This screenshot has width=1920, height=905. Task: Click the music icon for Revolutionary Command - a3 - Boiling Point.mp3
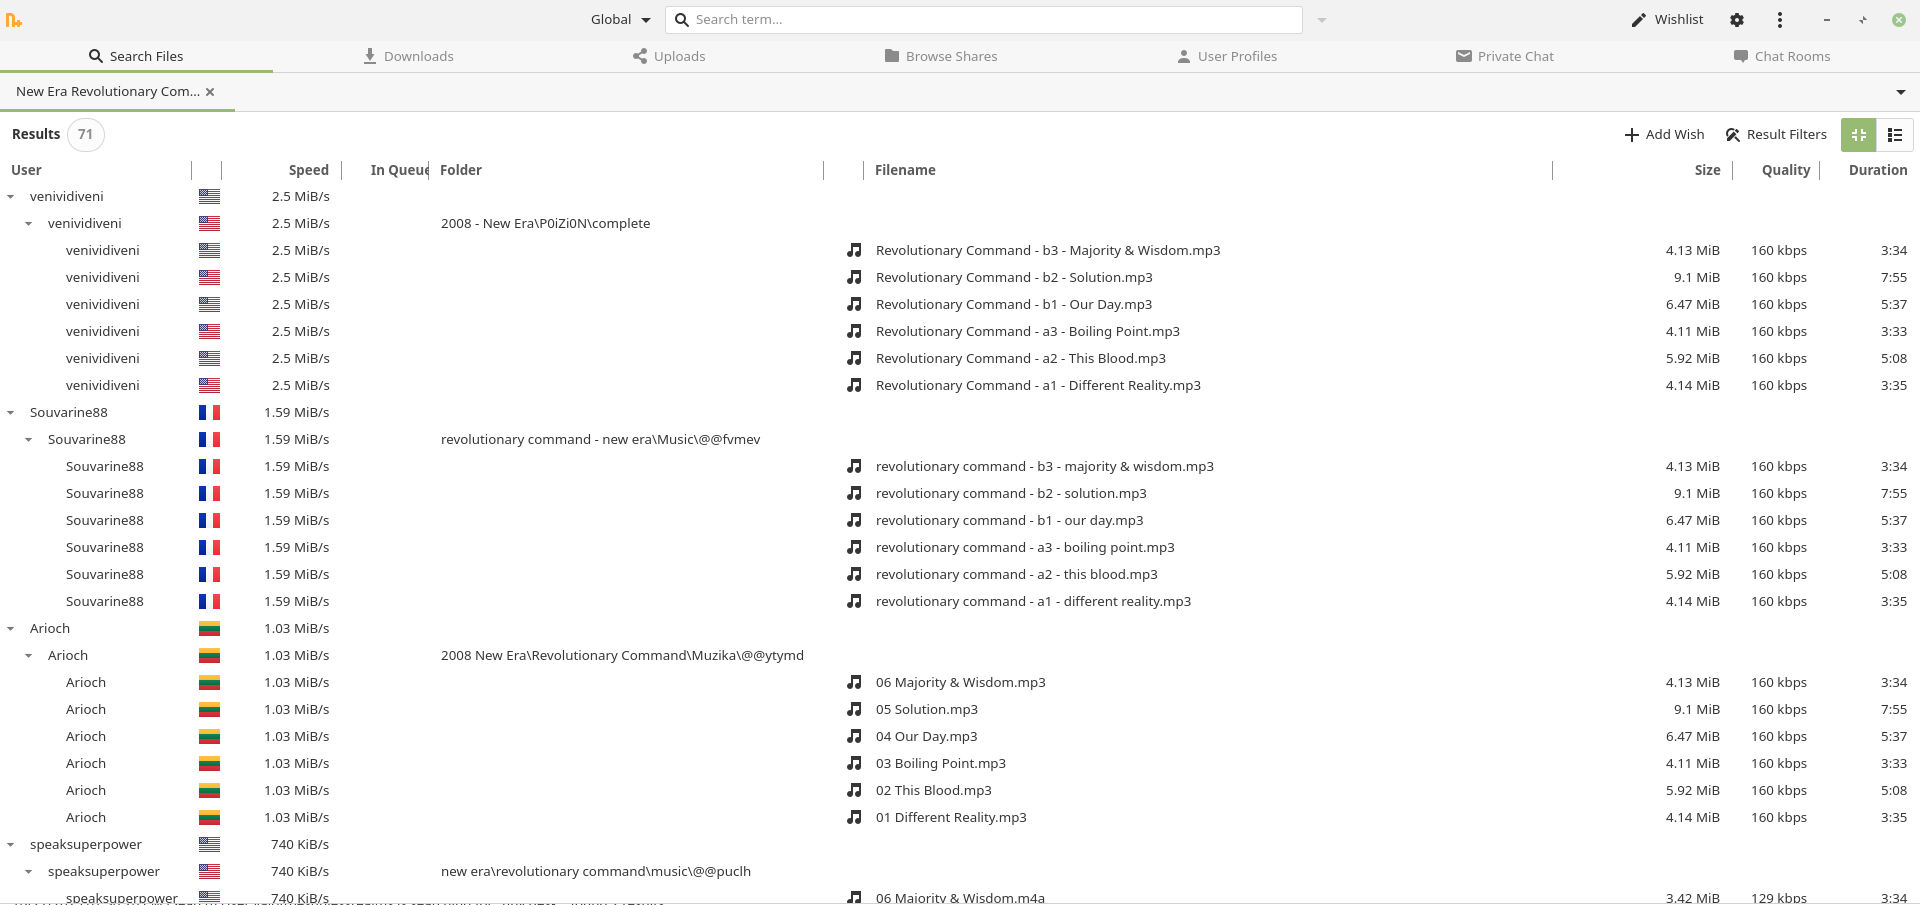(x=854, y=332)
